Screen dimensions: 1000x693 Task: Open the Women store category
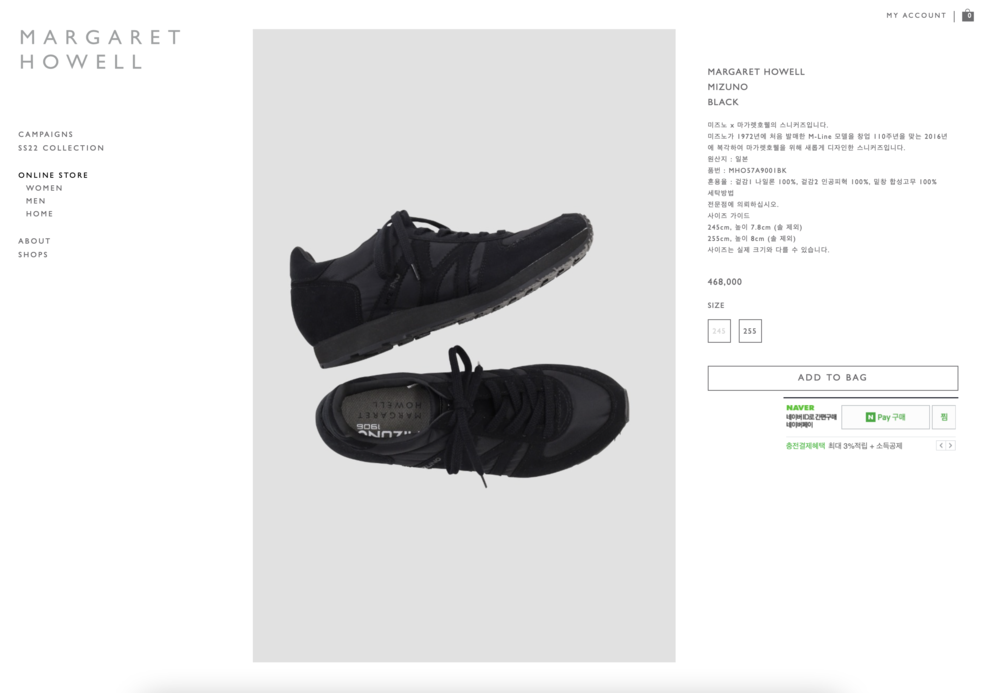(44, 188)
